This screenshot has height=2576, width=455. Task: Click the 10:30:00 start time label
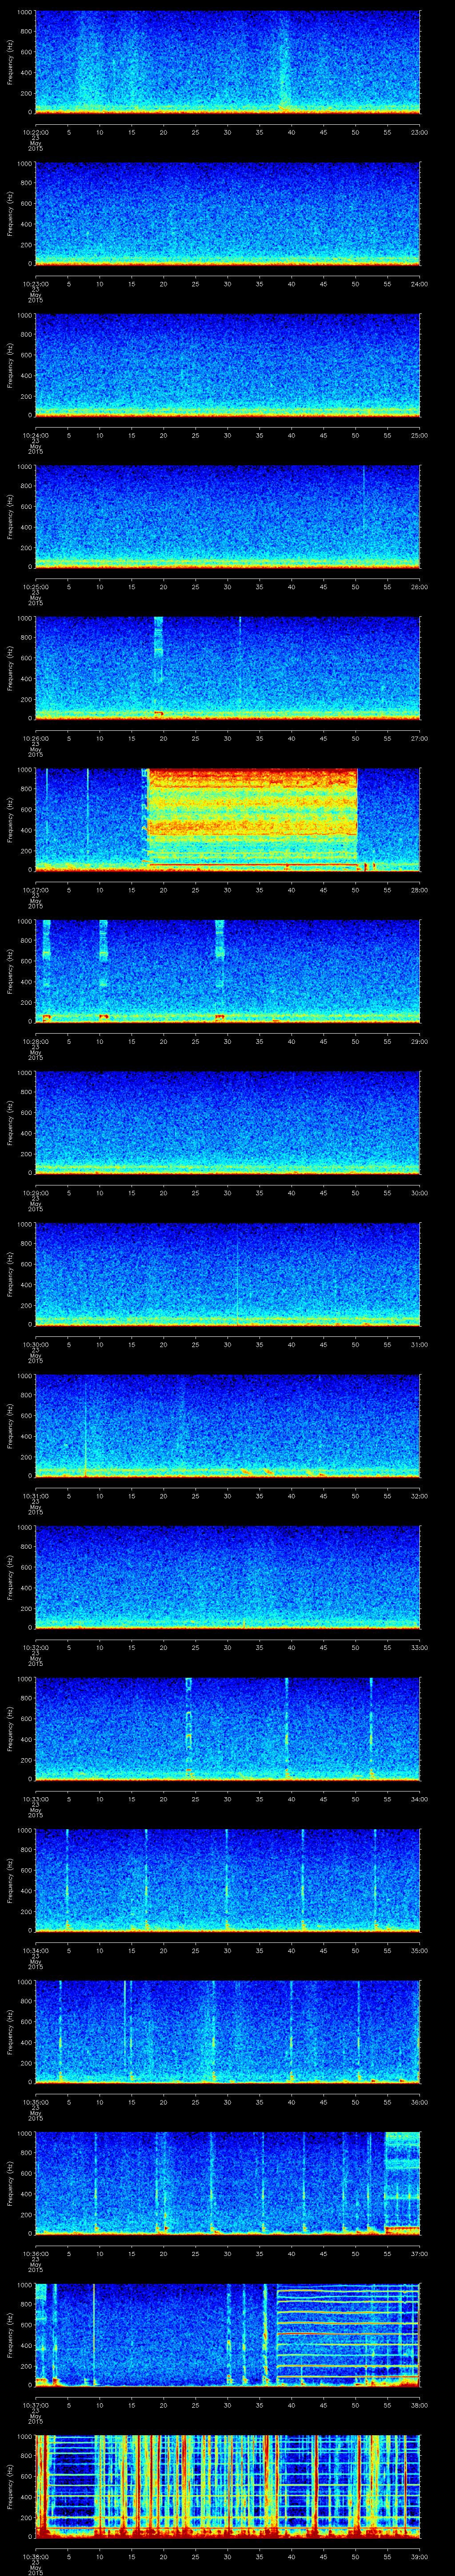[35, 1344]
